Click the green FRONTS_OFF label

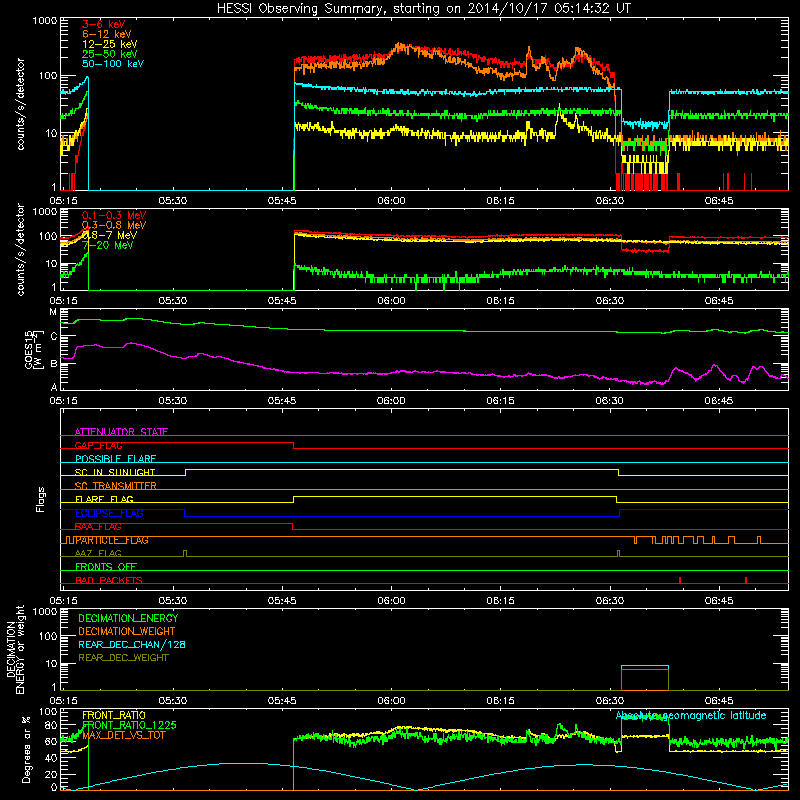tap(106, 567)
